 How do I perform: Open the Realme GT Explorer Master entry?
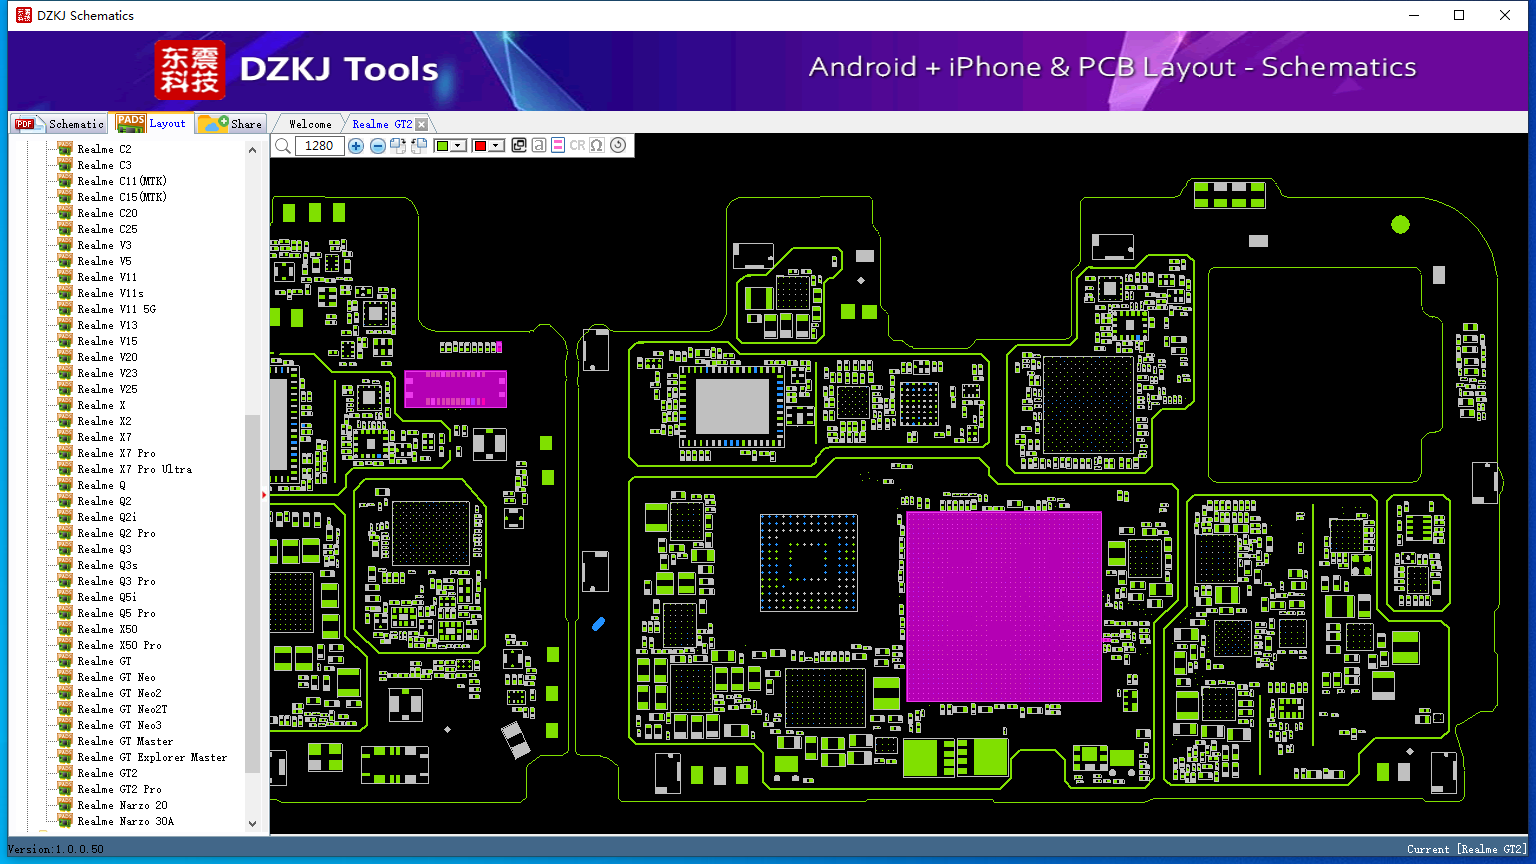[153, 757]
